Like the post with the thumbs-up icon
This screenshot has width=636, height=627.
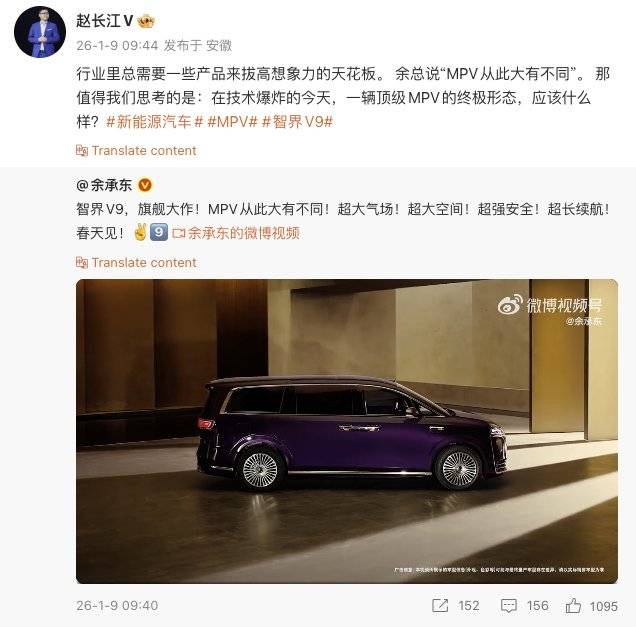pos(573,606)
